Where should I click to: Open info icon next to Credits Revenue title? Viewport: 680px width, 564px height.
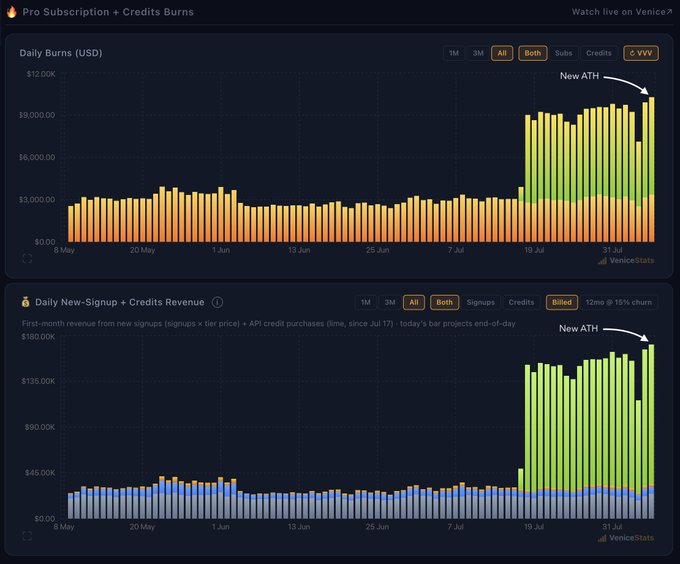217,302
